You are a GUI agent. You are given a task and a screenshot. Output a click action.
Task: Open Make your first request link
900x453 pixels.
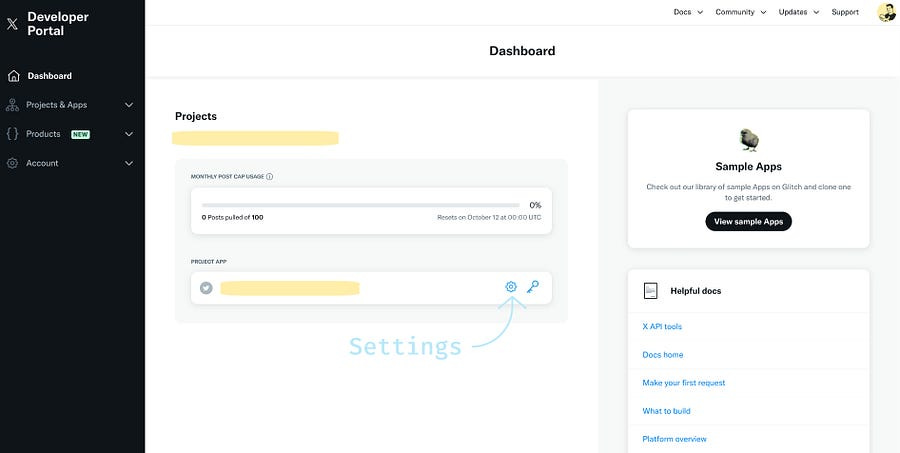(x=684, y=383)
